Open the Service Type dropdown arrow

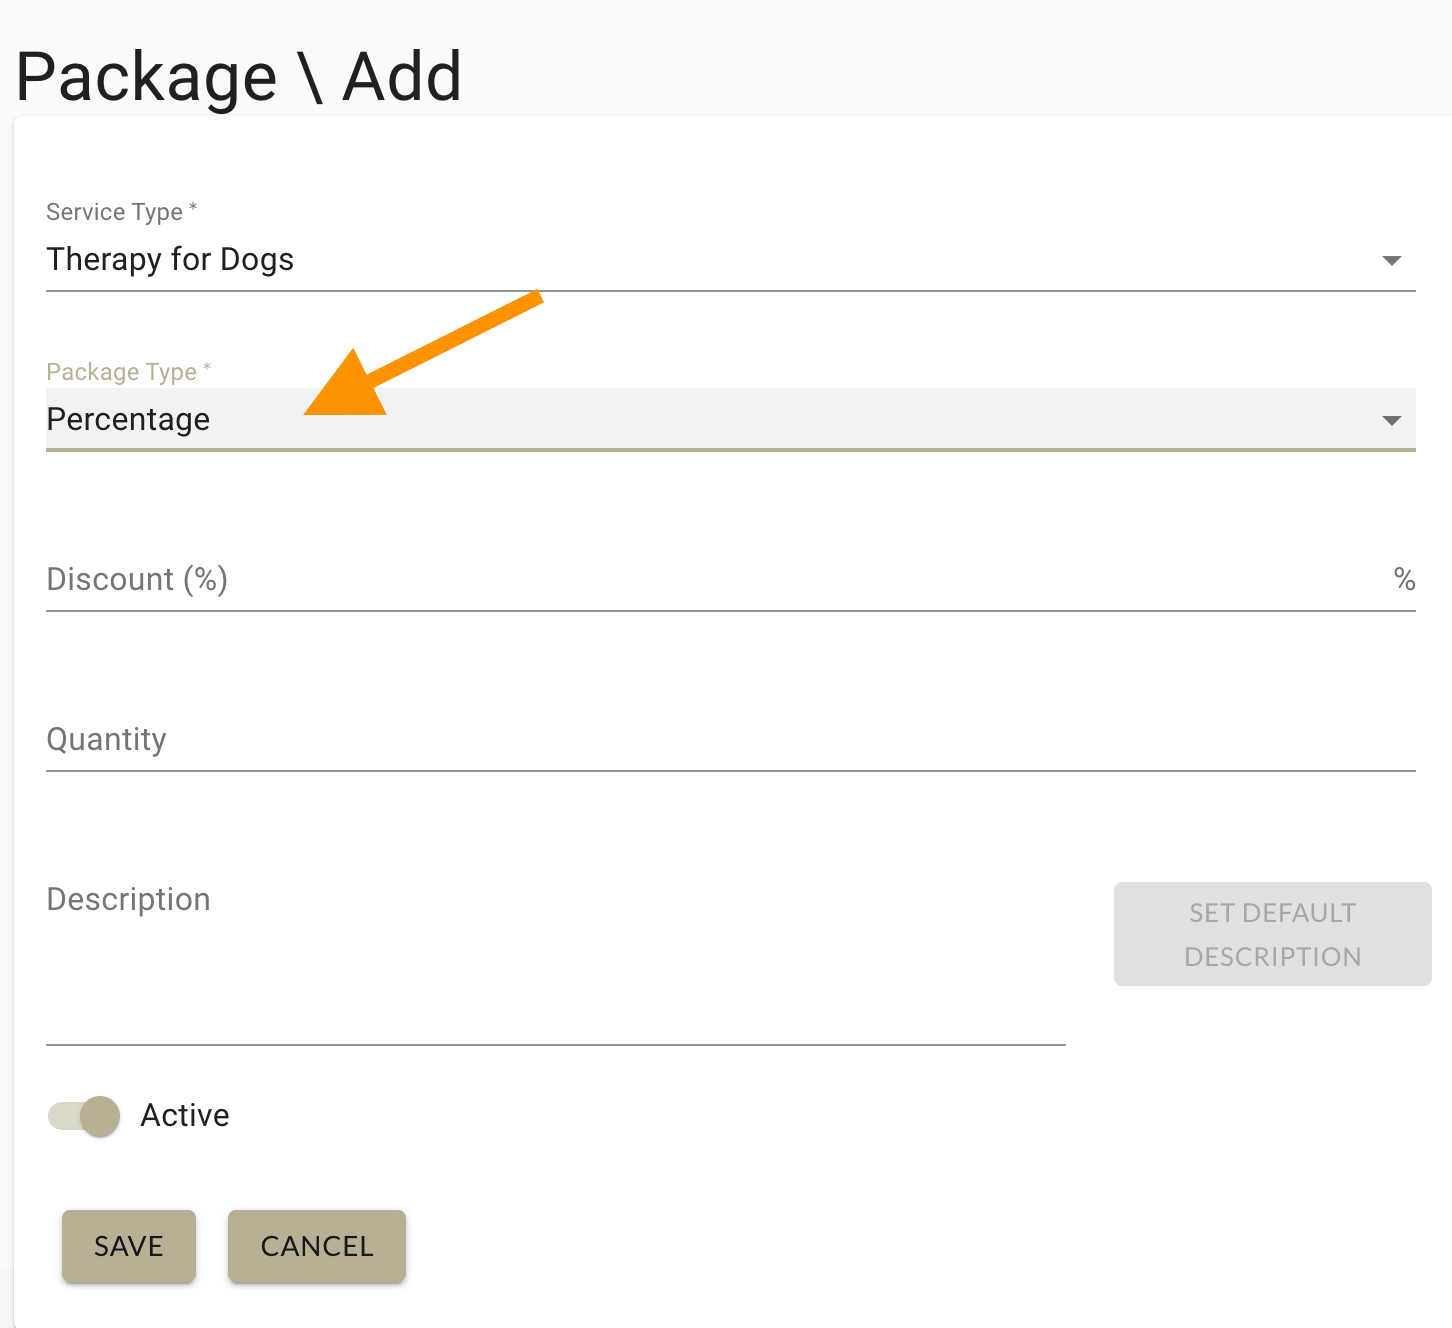1392,260
